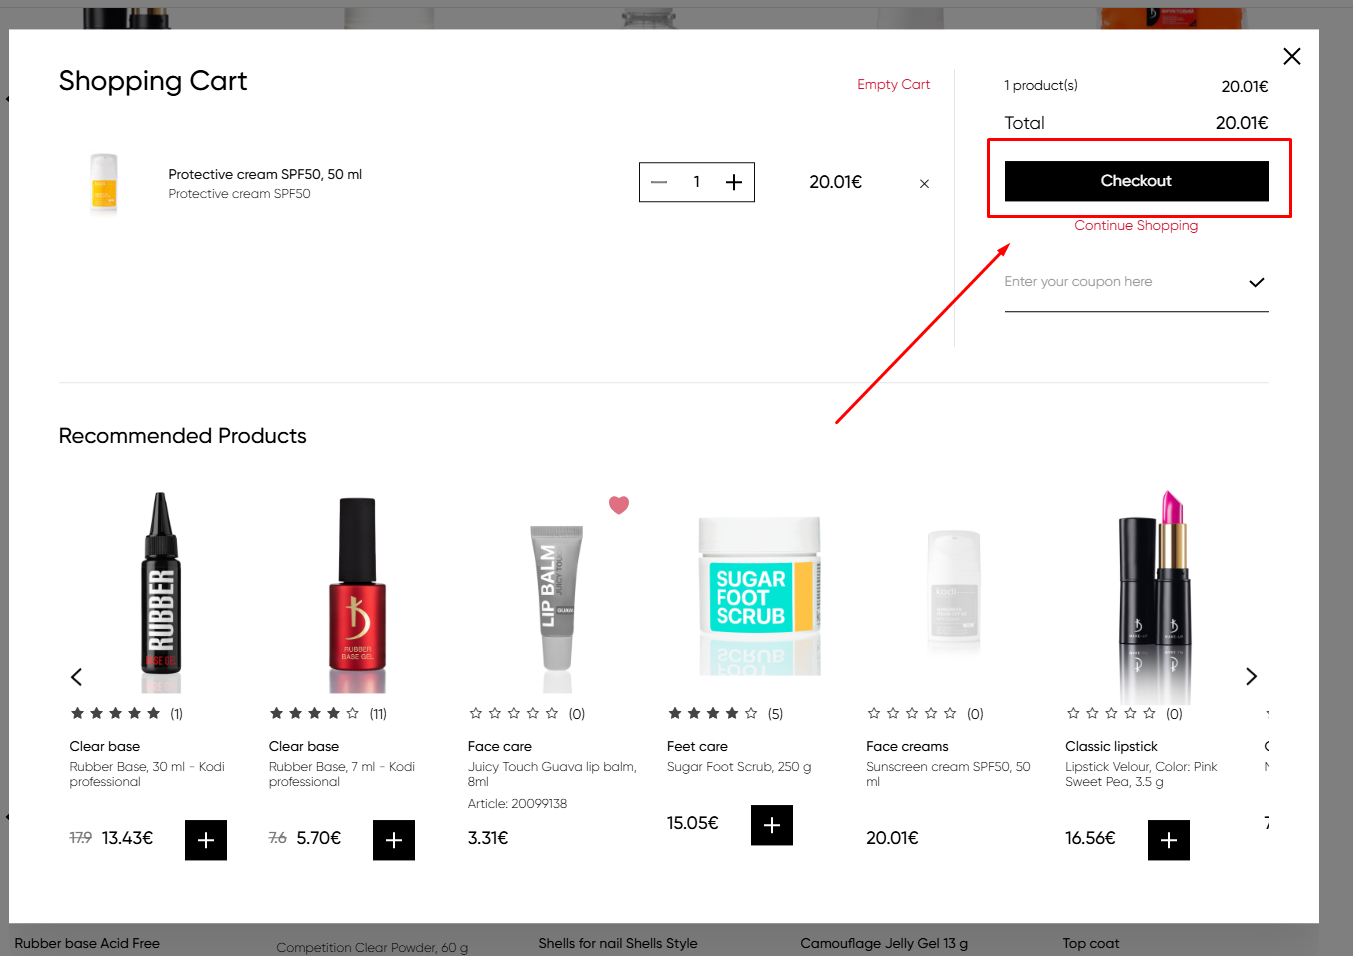The image size is (1353, 956).
Task: Remove Protective cream SPF50 from cart
Action: [924, 184]
